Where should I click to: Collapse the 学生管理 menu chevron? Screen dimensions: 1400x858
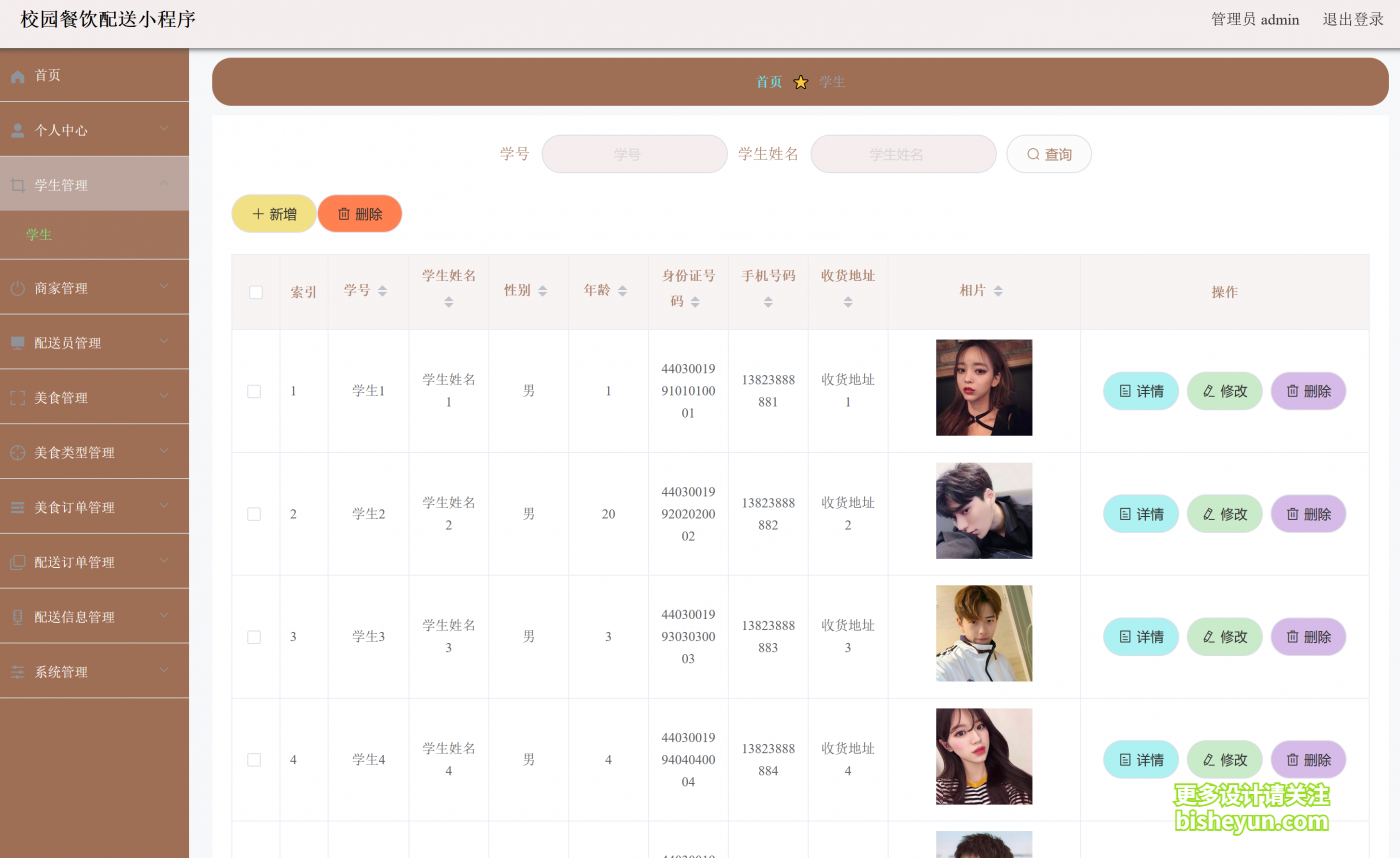click(x=164, y=183)
